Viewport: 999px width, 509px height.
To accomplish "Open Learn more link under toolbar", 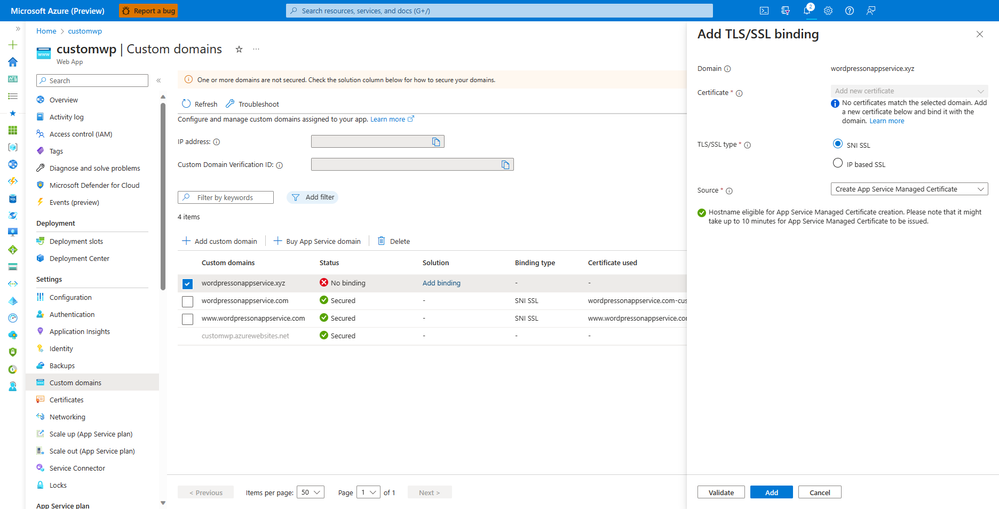I will point(392,119).
